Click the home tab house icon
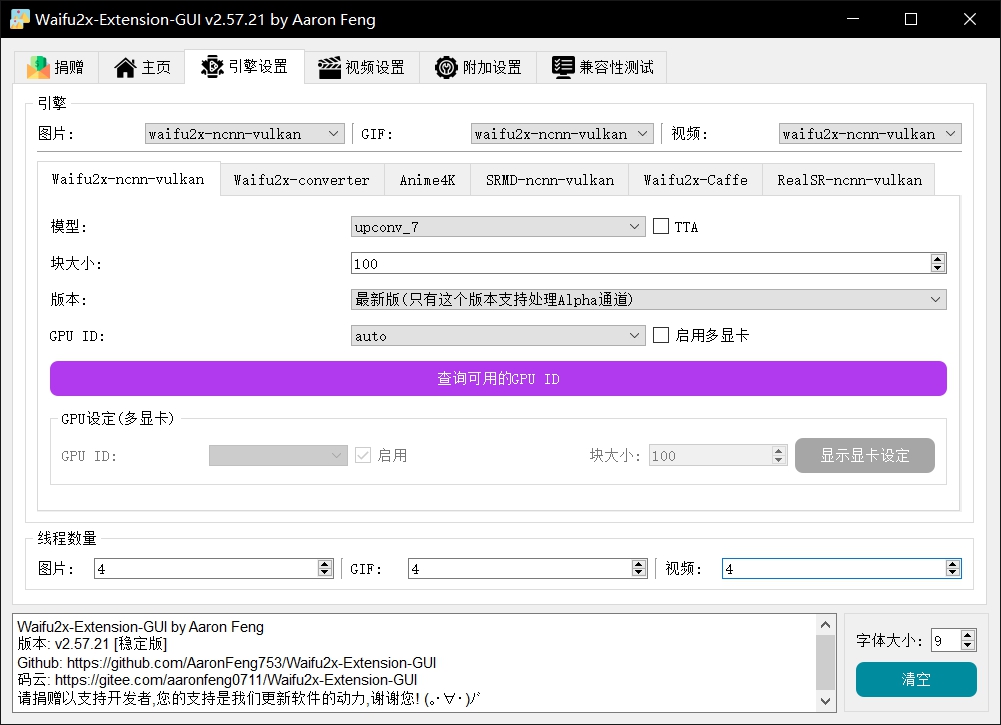 pos(125,67)
